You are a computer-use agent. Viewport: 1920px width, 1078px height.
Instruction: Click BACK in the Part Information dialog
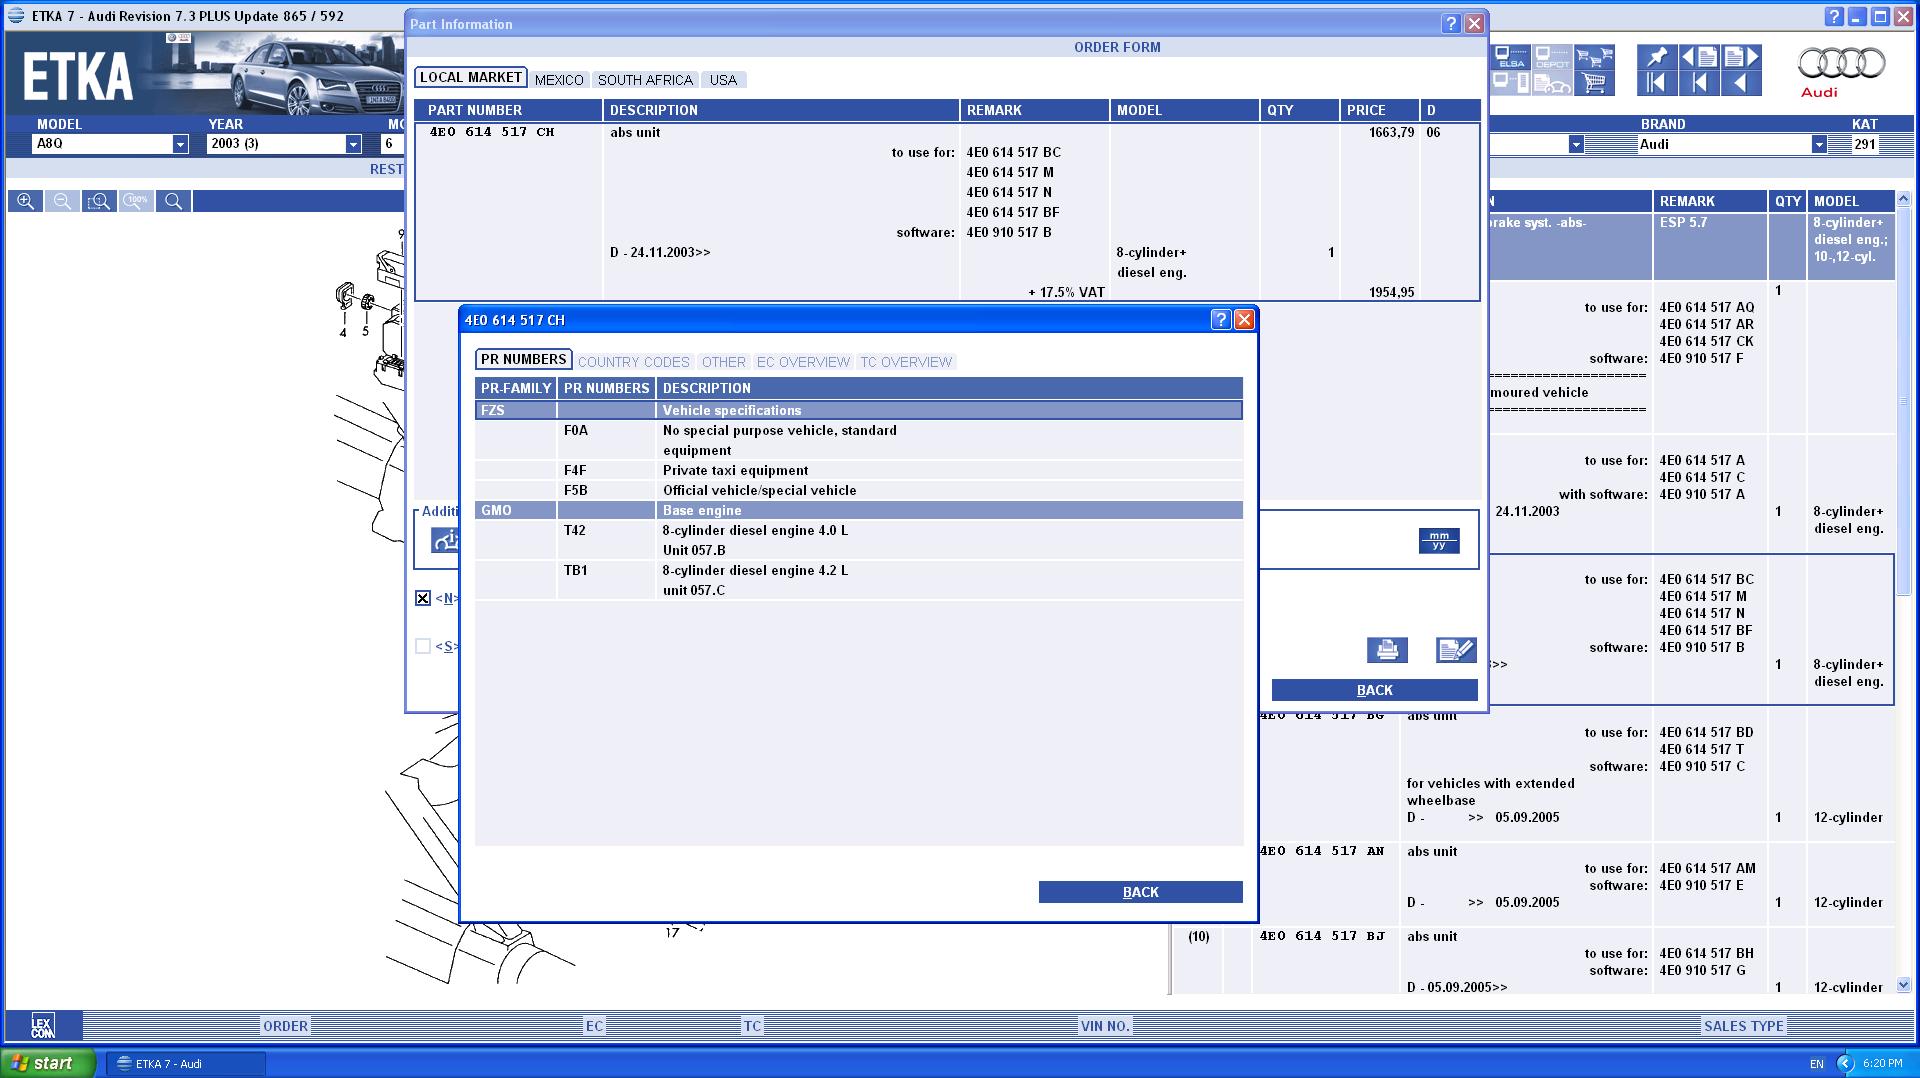pyautogui.click(x=1374, y=690)
